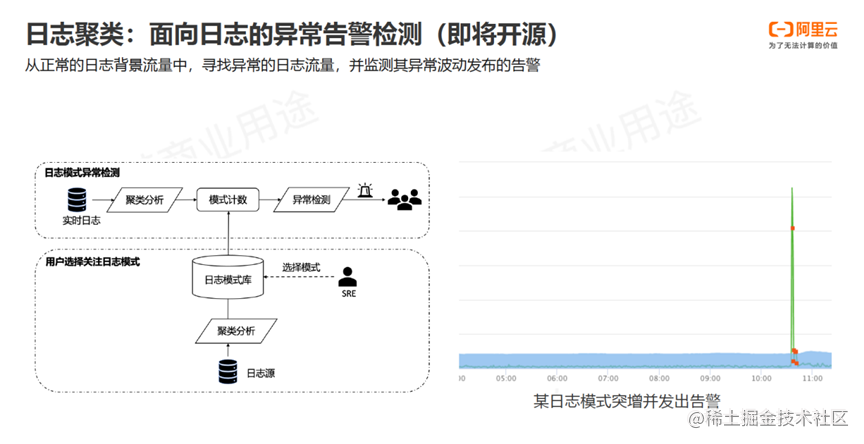Viewport: 864px width, 444px height.
Task: Click the user group icon
Action: [404, 199]
